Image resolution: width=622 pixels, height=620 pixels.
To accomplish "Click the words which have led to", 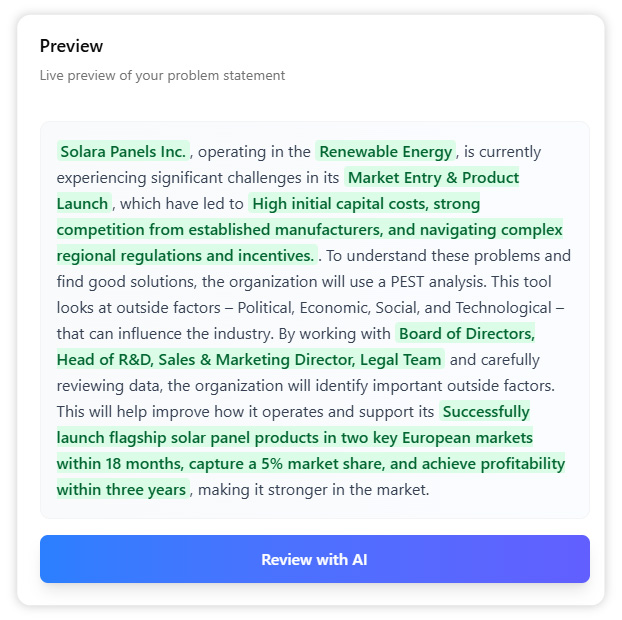I will [x=180, y=204].
